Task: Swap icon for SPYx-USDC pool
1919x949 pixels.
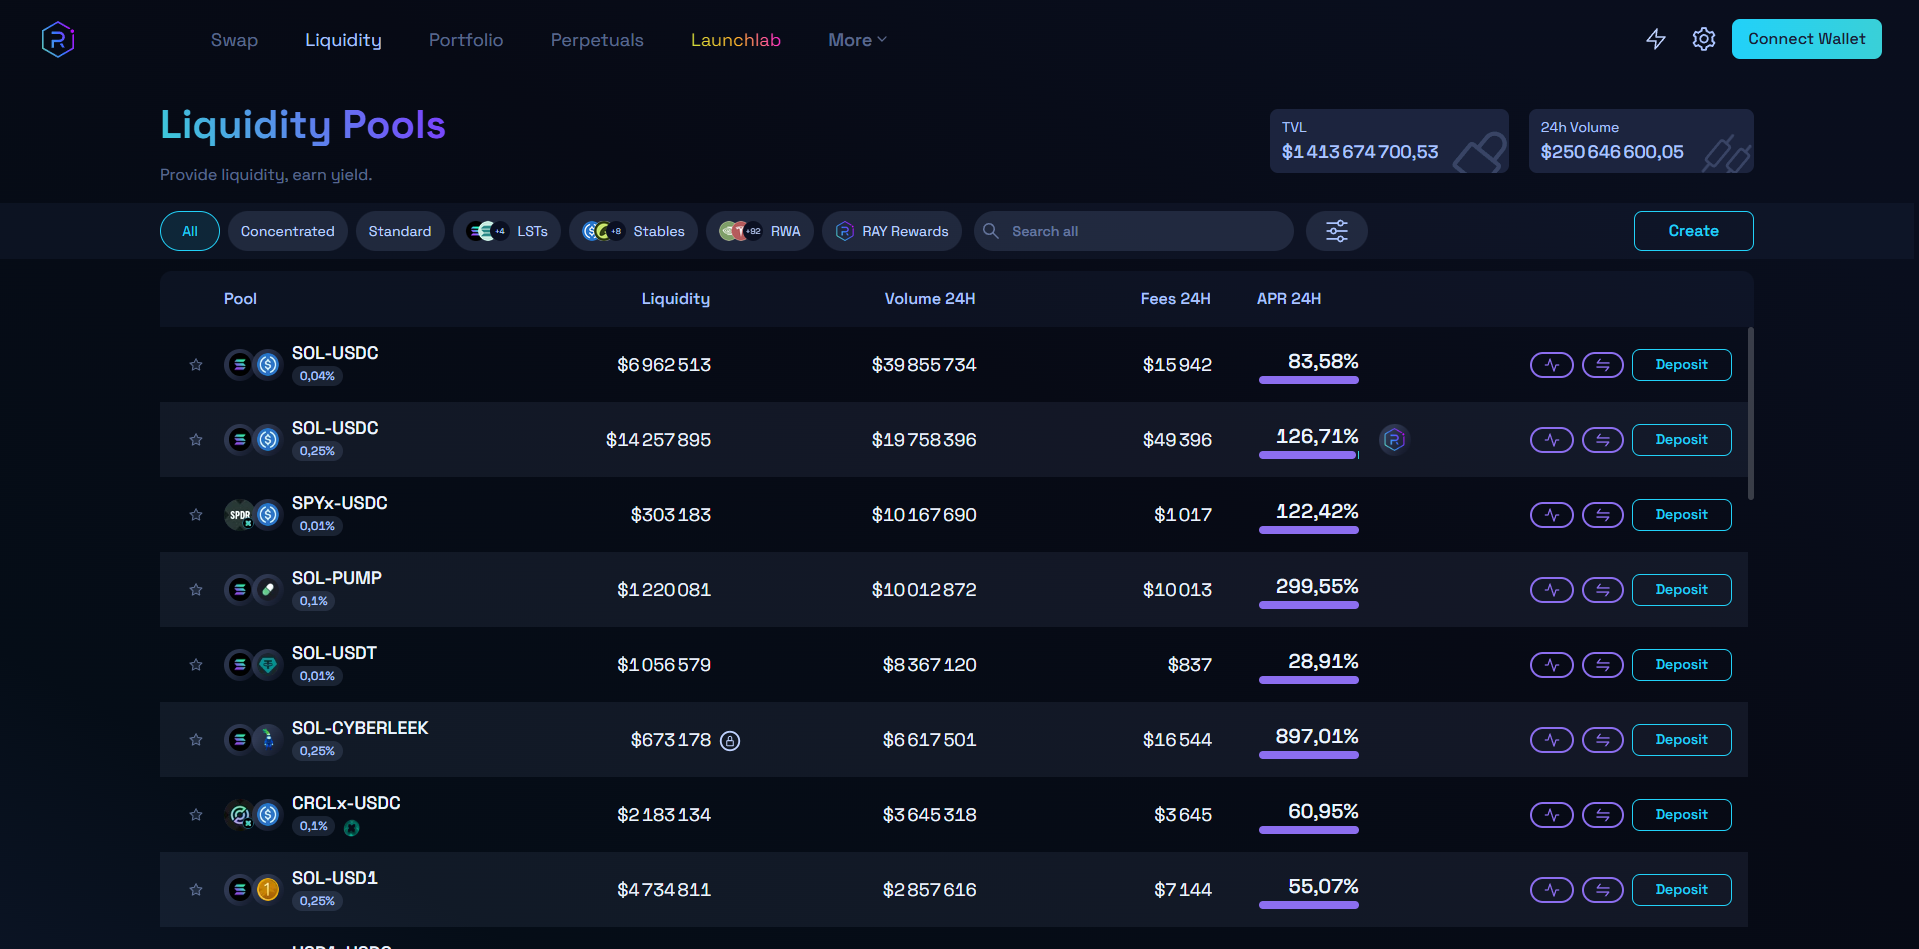Action: [1603, 515]
